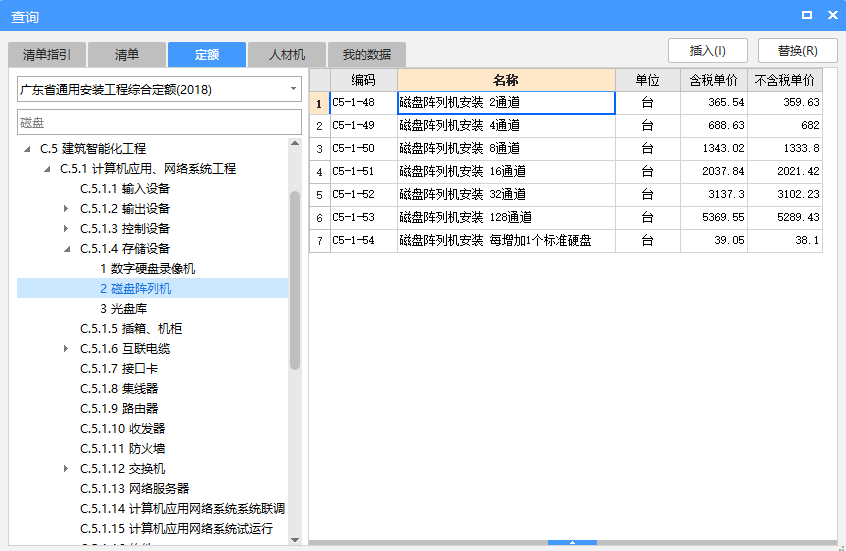Screen dimensions: 846x551
Task: Click price cell 5289.43
Action: pos(784,217)
